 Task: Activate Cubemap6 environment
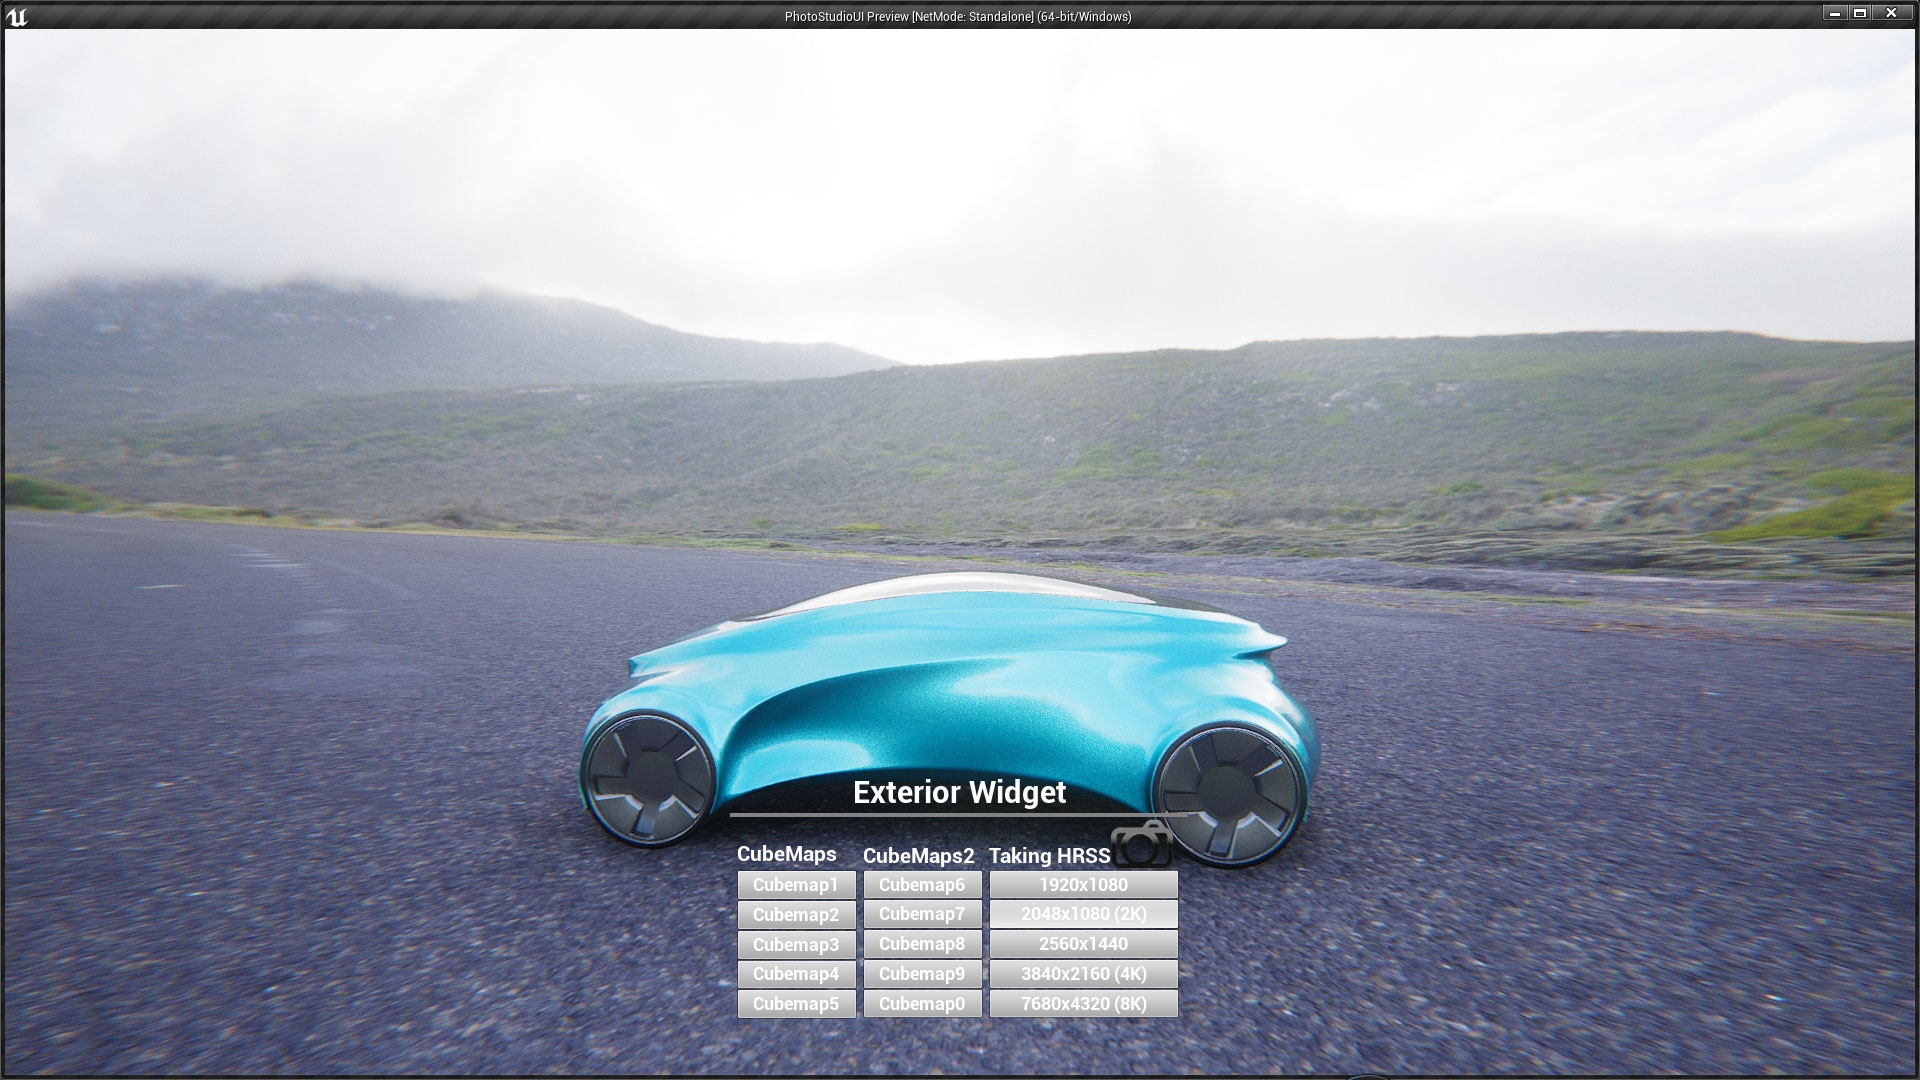922,885
